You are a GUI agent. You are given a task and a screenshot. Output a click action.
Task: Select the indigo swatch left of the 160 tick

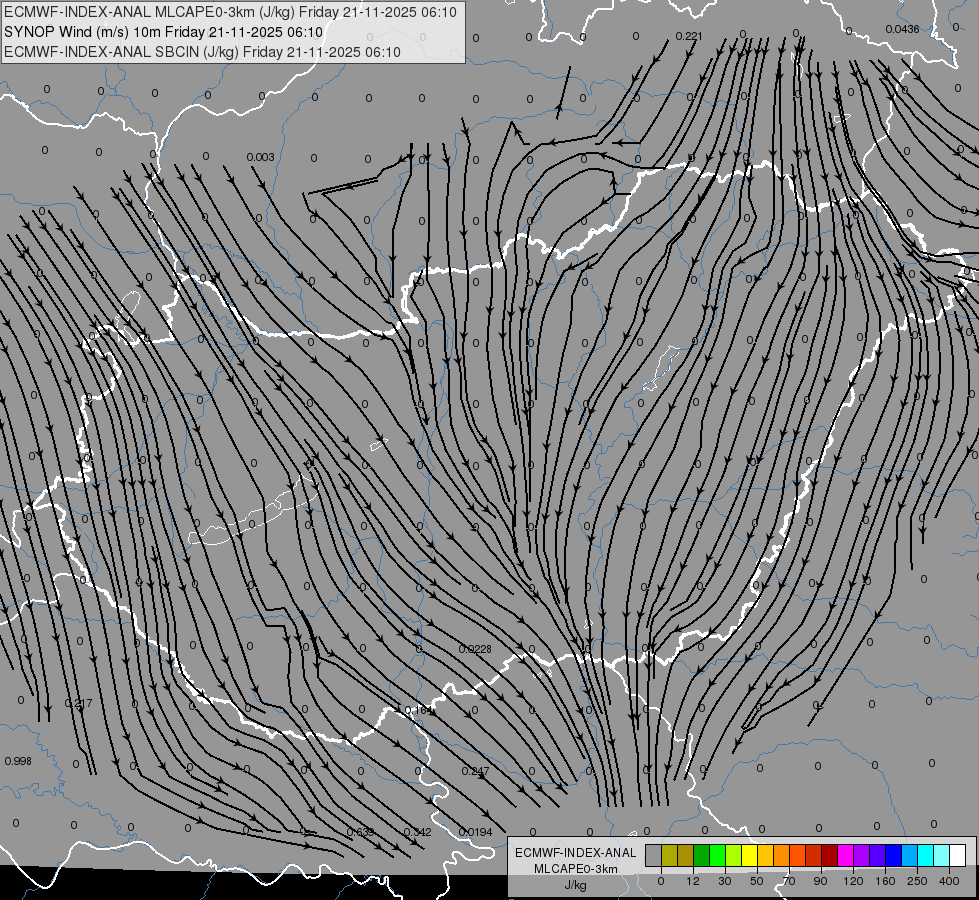tap(878, 855)
